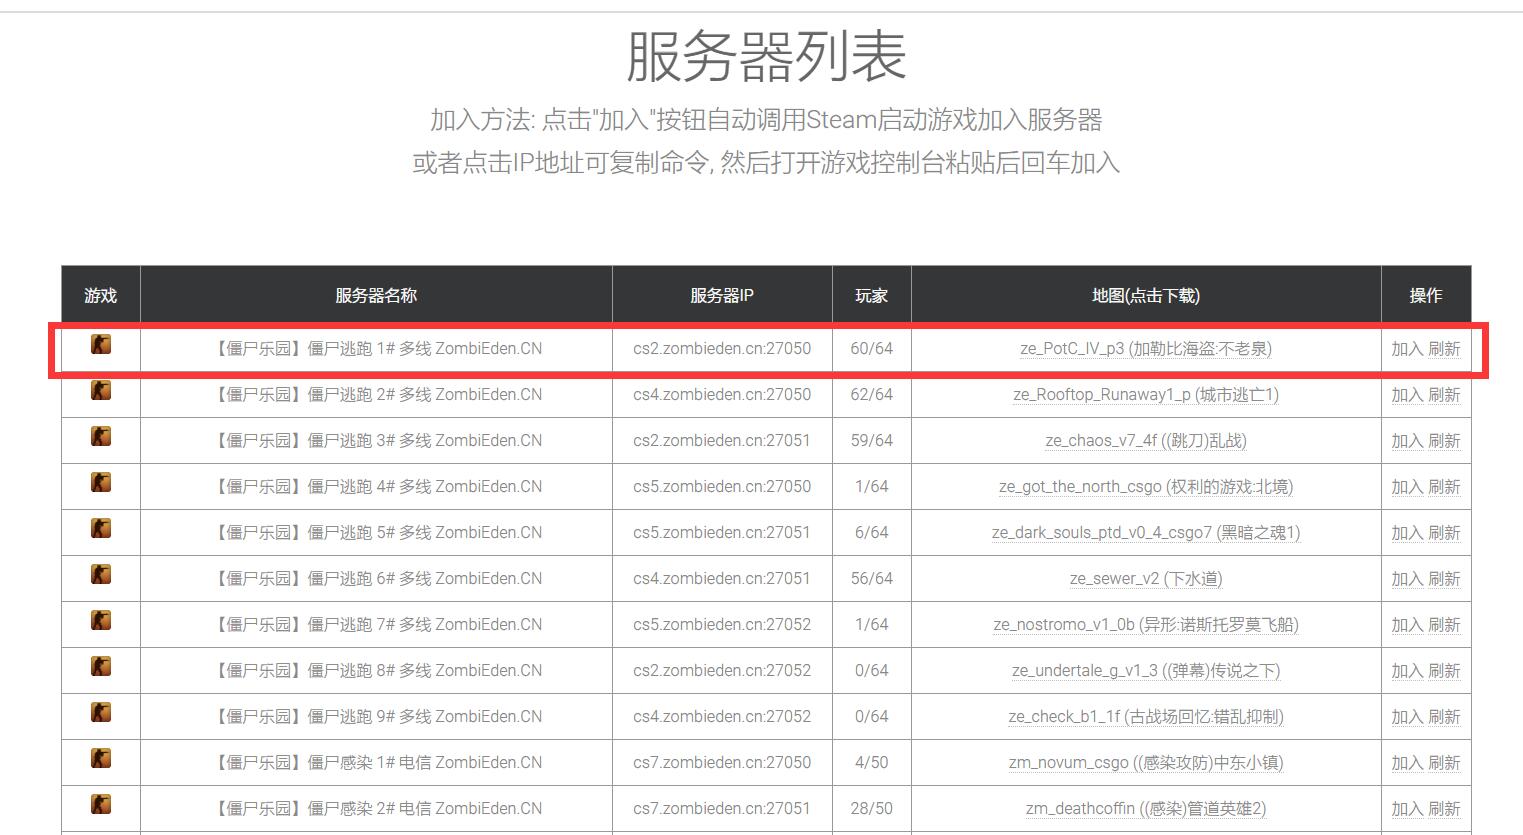This screenshot has height=835, width=1523.
Task: Click the CS:GO game icon in the 僵尸逃跑 2# row
Action: pos(101,391)
